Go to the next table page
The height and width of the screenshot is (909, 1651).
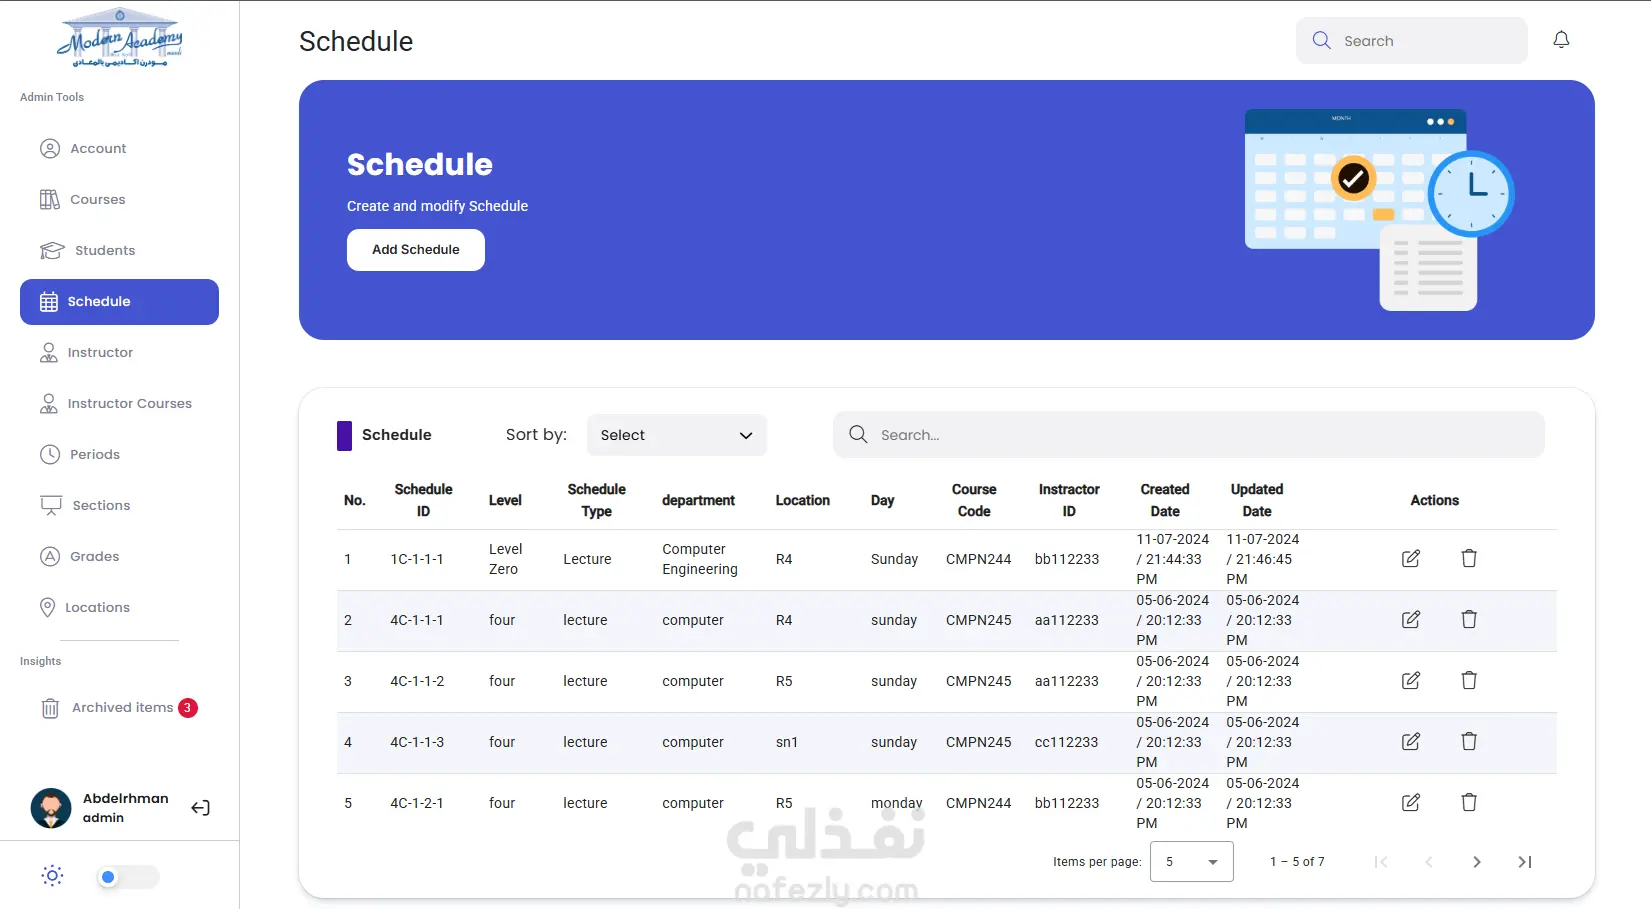(x=1477, y=862)
